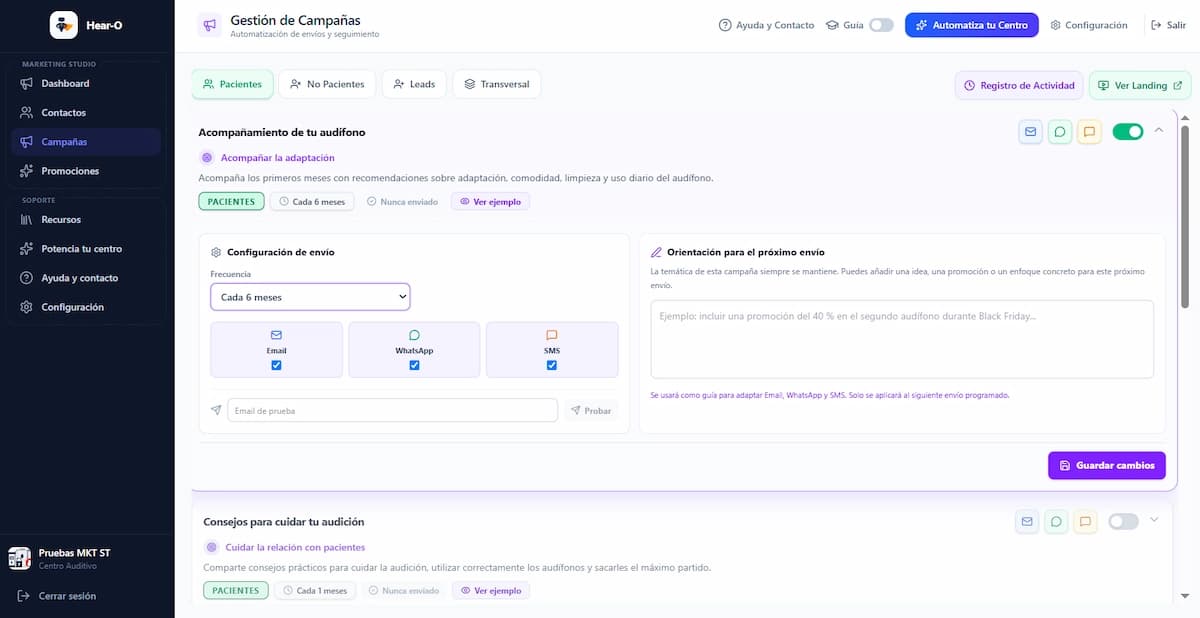1200x618 pixels.
Task: Click the Hear-O logo icon
Action: pos(64,25)
